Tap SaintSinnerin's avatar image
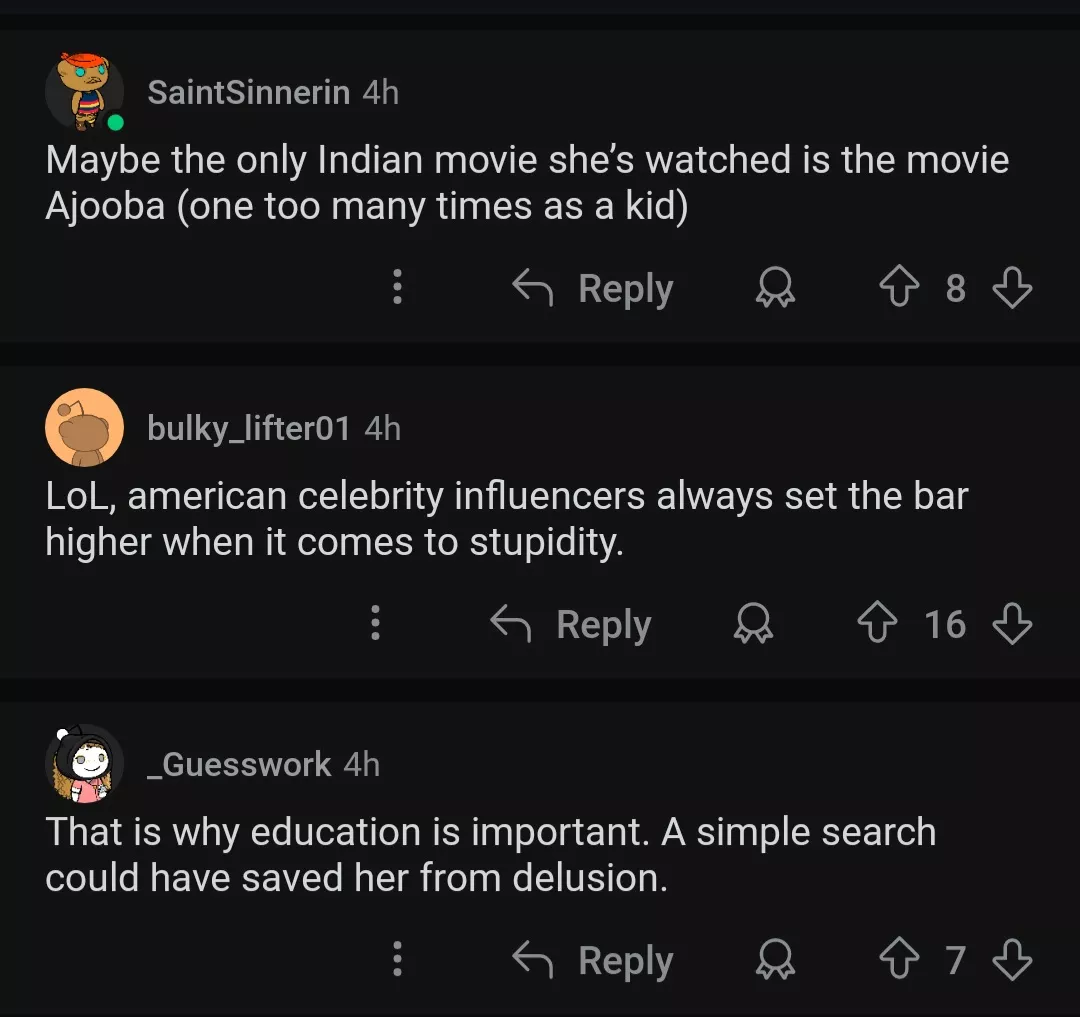 (x=84, y=92)
